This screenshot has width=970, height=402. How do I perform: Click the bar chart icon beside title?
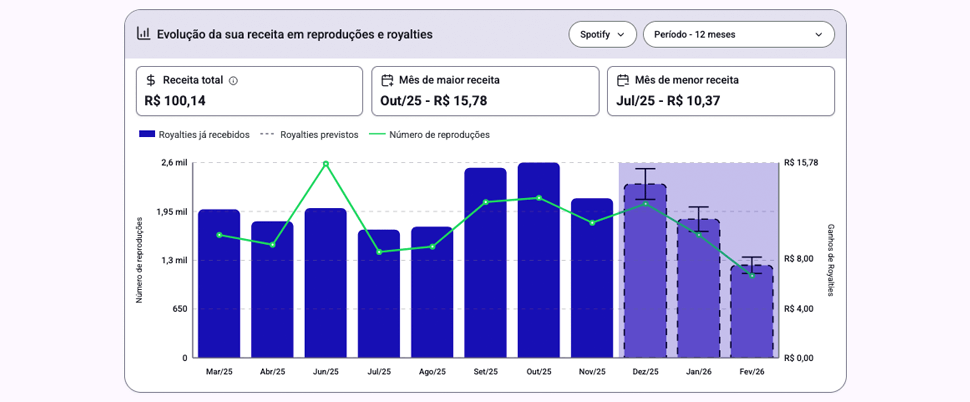[144, 34]
